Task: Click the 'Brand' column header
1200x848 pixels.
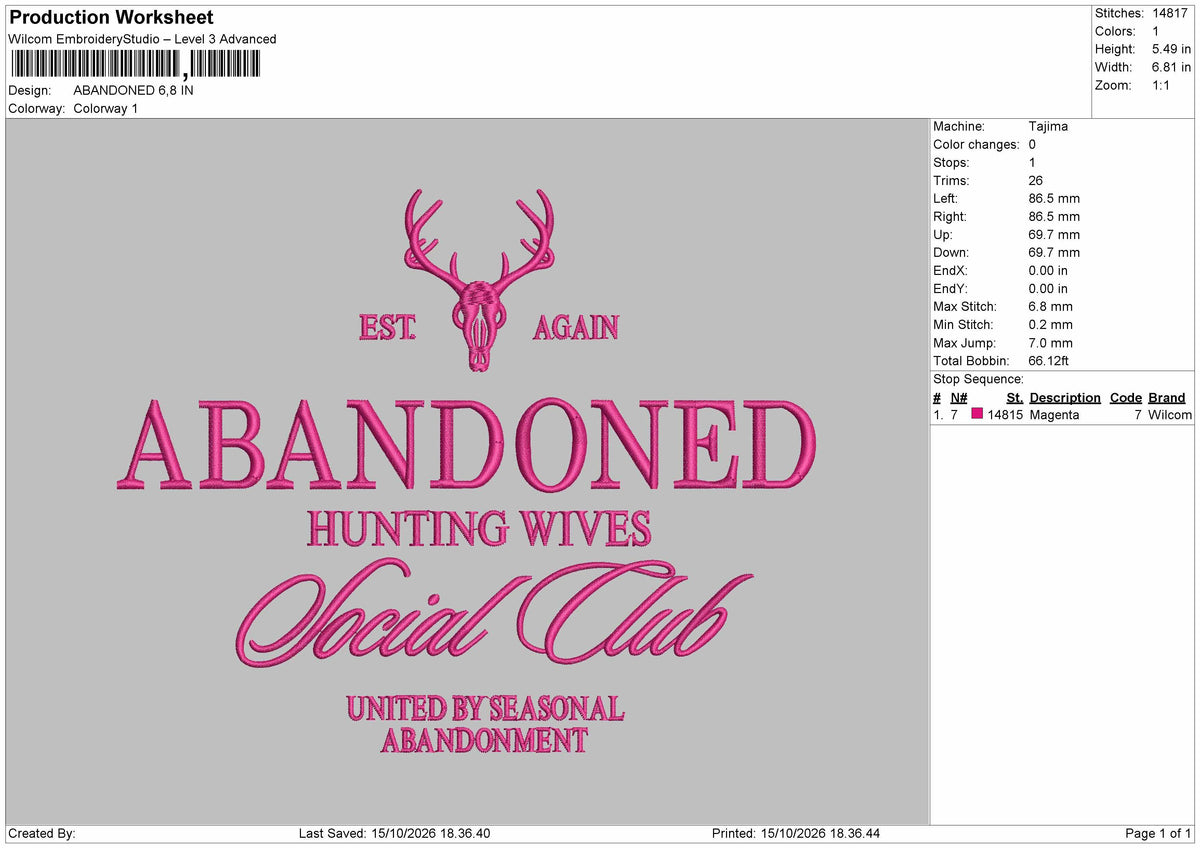Action: 1167,397
